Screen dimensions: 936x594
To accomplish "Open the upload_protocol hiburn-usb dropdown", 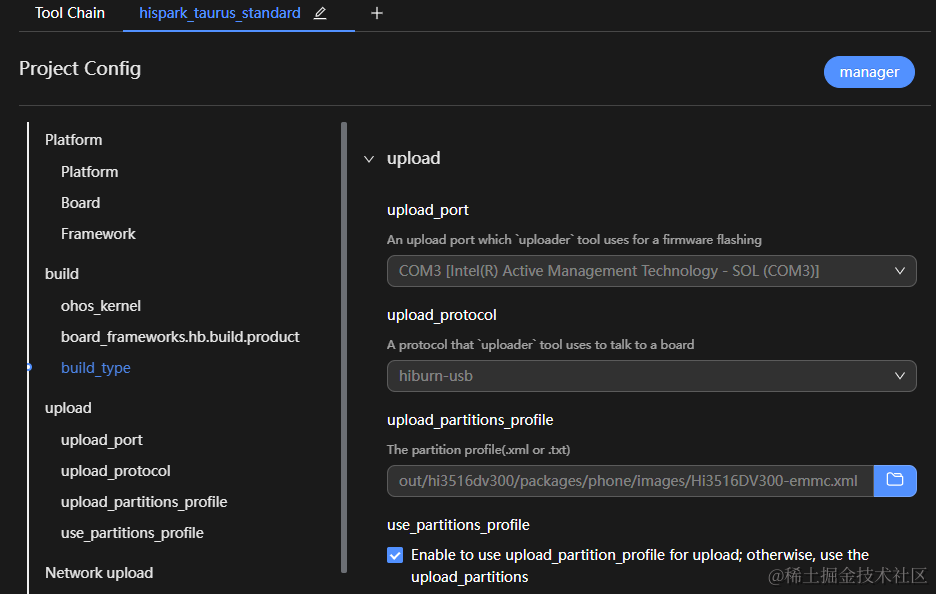I will click(651, 376).
